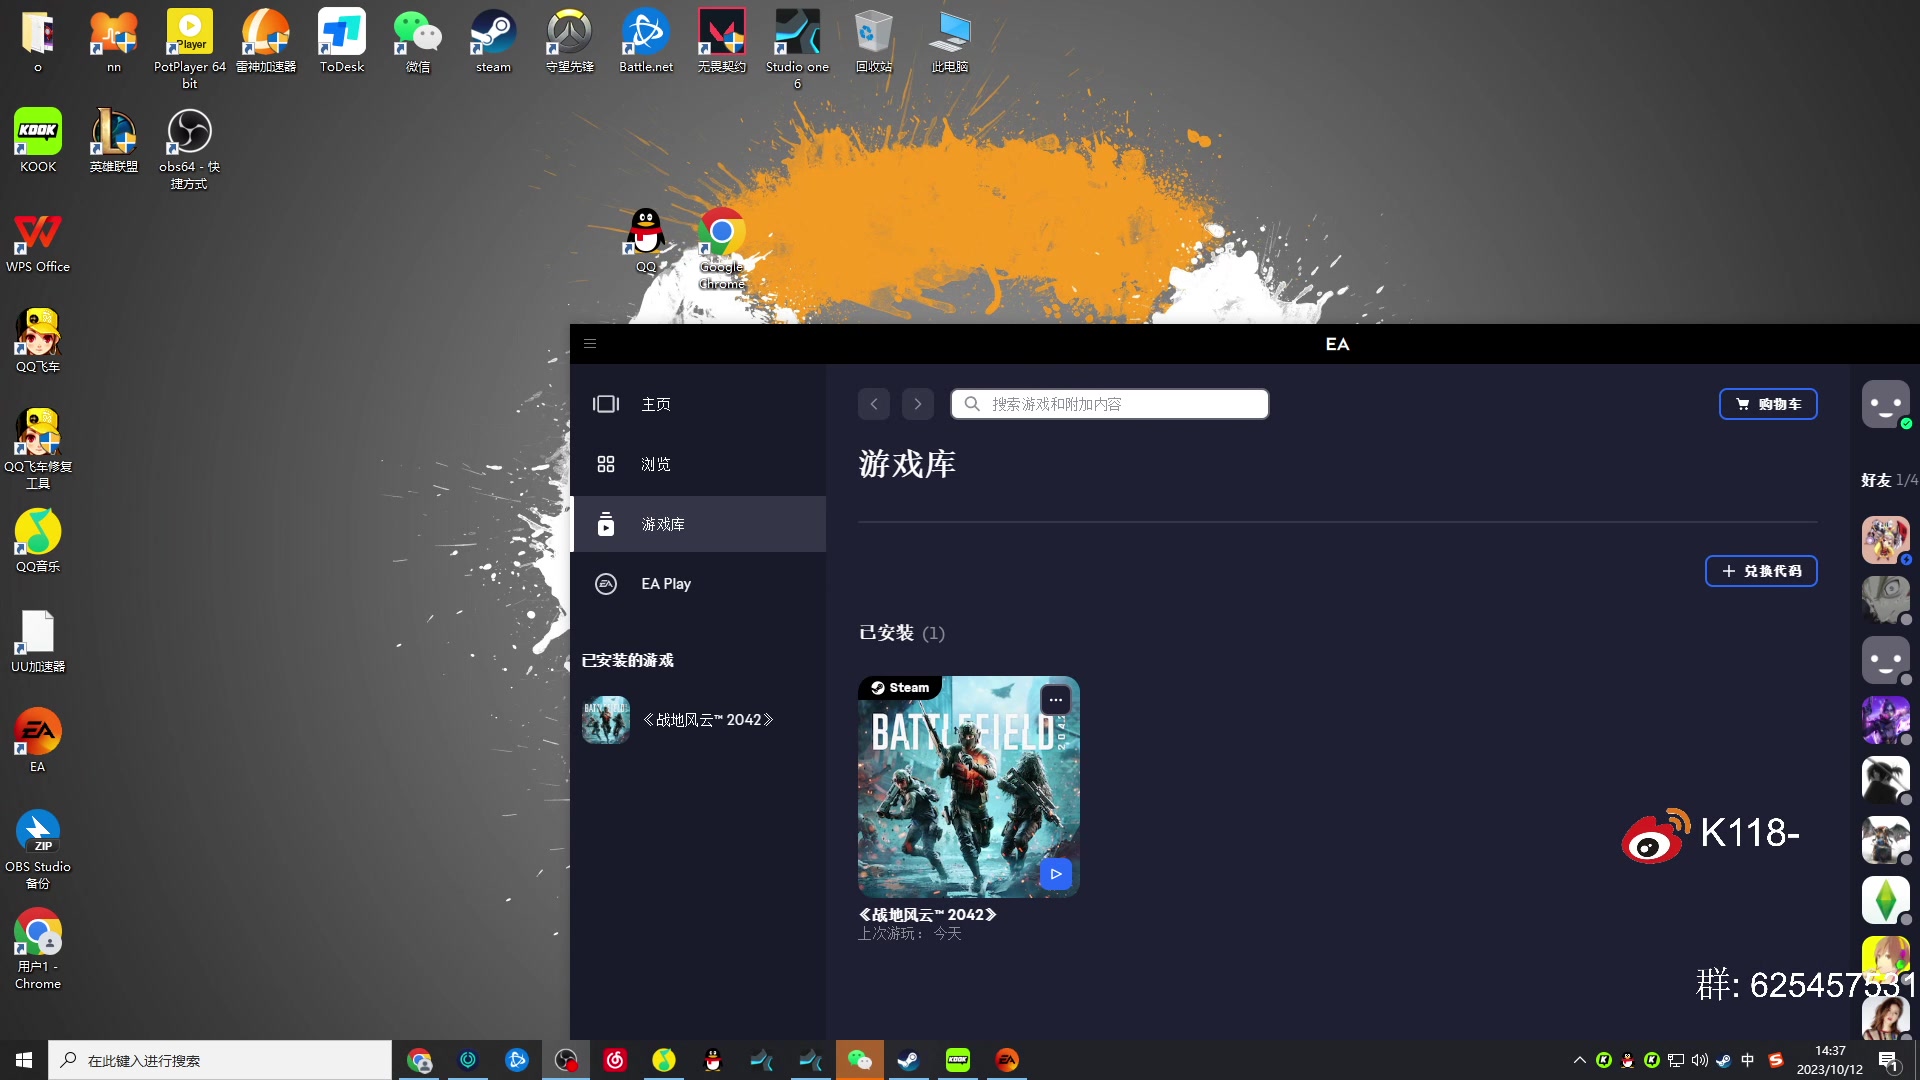Start Battlefield 2042 with the blue play button

coord(1056,874)
